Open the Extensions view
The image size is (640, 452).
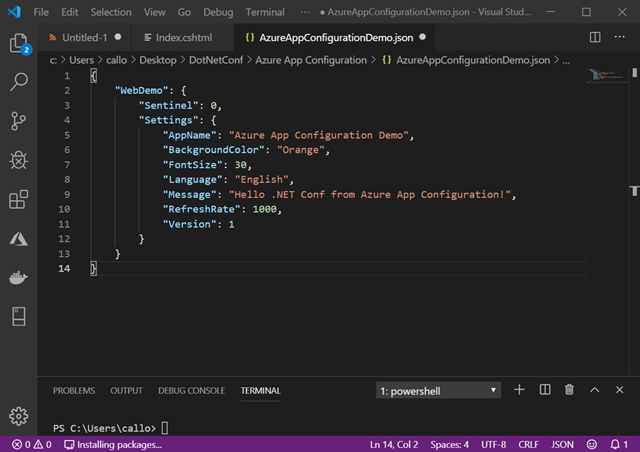click(19, 200)
